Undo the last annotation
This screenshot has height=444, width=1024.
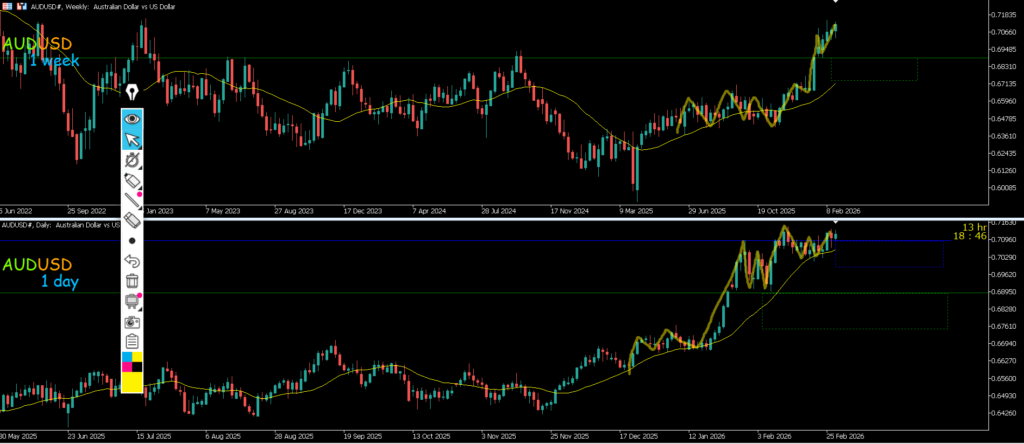131,262
